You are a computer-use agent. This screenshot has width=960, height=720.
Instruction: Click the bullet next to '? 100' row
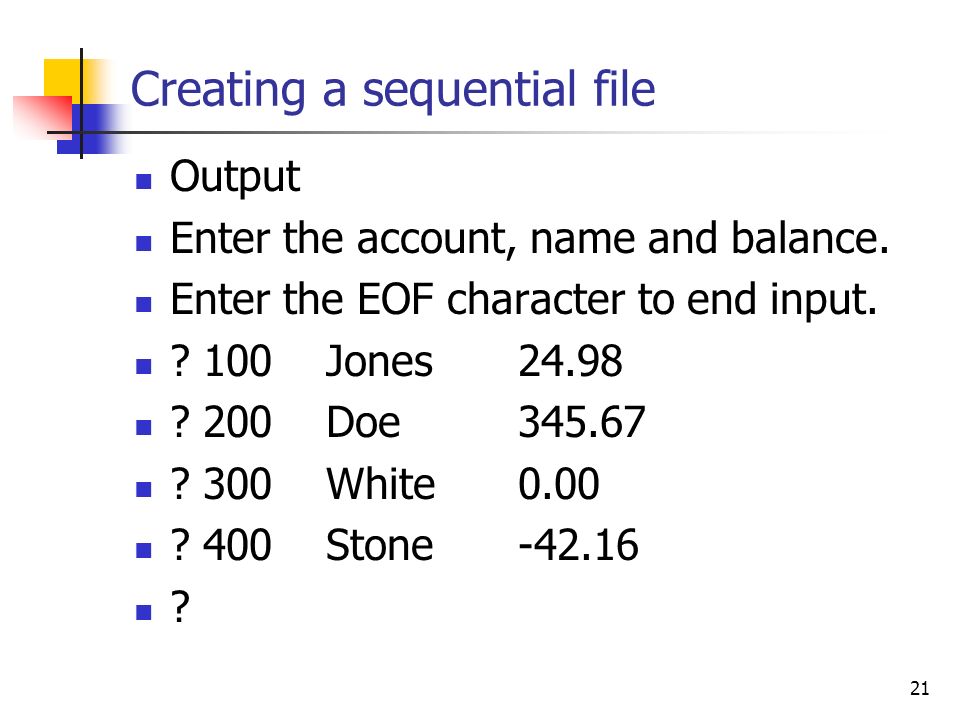pyautogui.click(x=143, y=366)
